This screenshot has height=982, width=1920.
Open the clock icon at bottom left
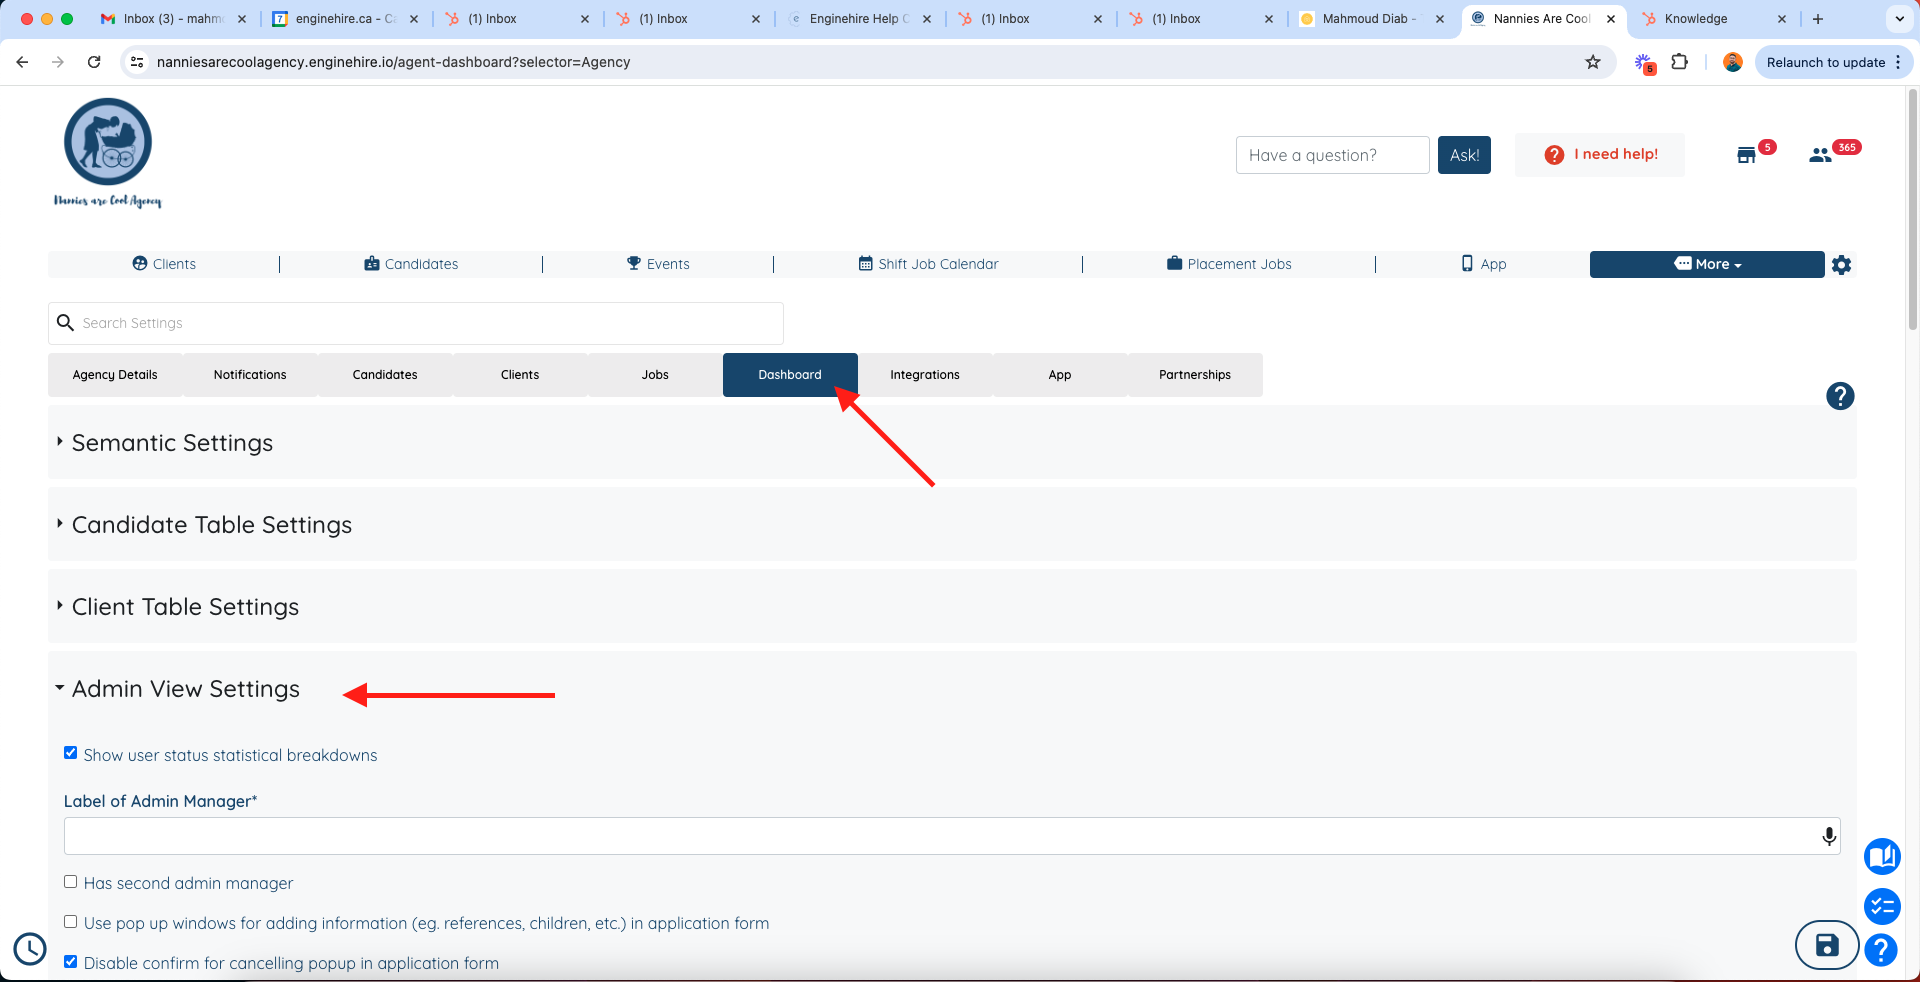pyautogui.click(x=30, y=949)
